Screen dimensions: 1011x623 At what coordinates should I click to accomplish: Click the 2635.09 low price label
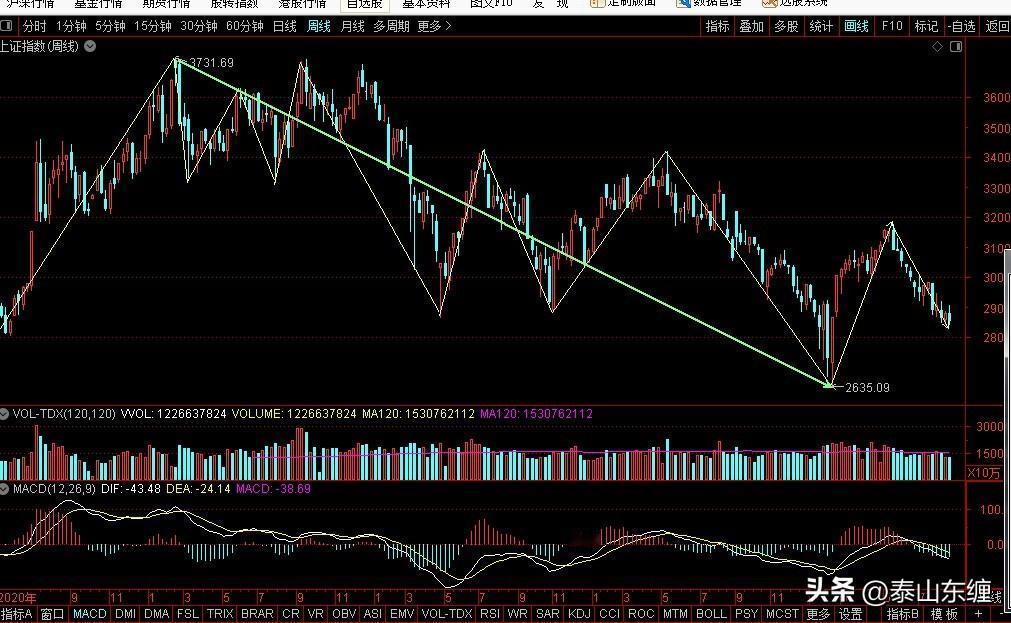[x=867, y=388]
